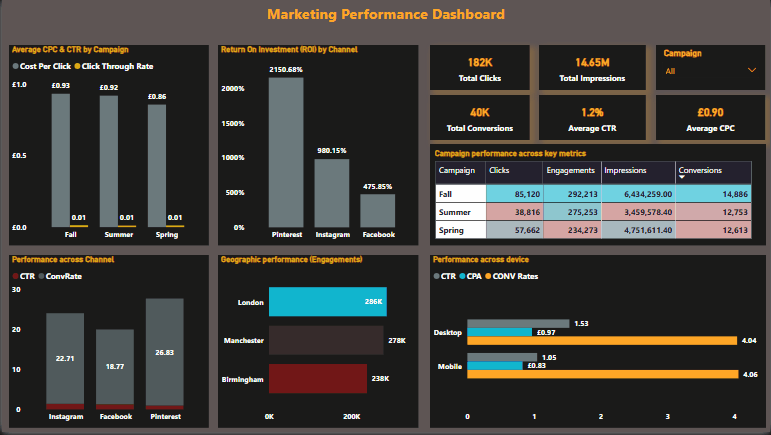Click the Average CPC £0.90 card

[710, 118]
